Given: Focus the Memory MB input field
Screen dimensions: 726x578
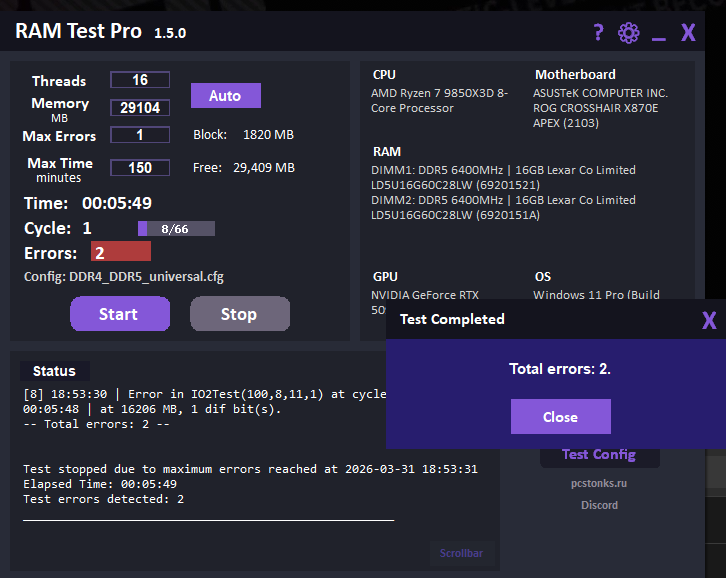Looking at the screenshot, I should click(x=140, y=107).
